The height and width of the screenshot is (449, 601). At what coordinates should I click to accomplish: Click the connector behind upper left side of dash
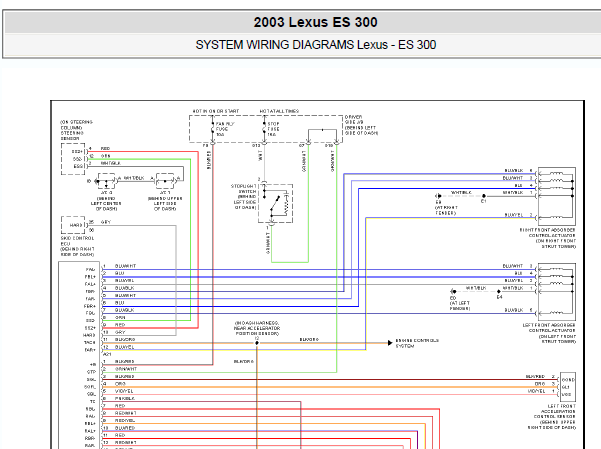pos(161,181)
